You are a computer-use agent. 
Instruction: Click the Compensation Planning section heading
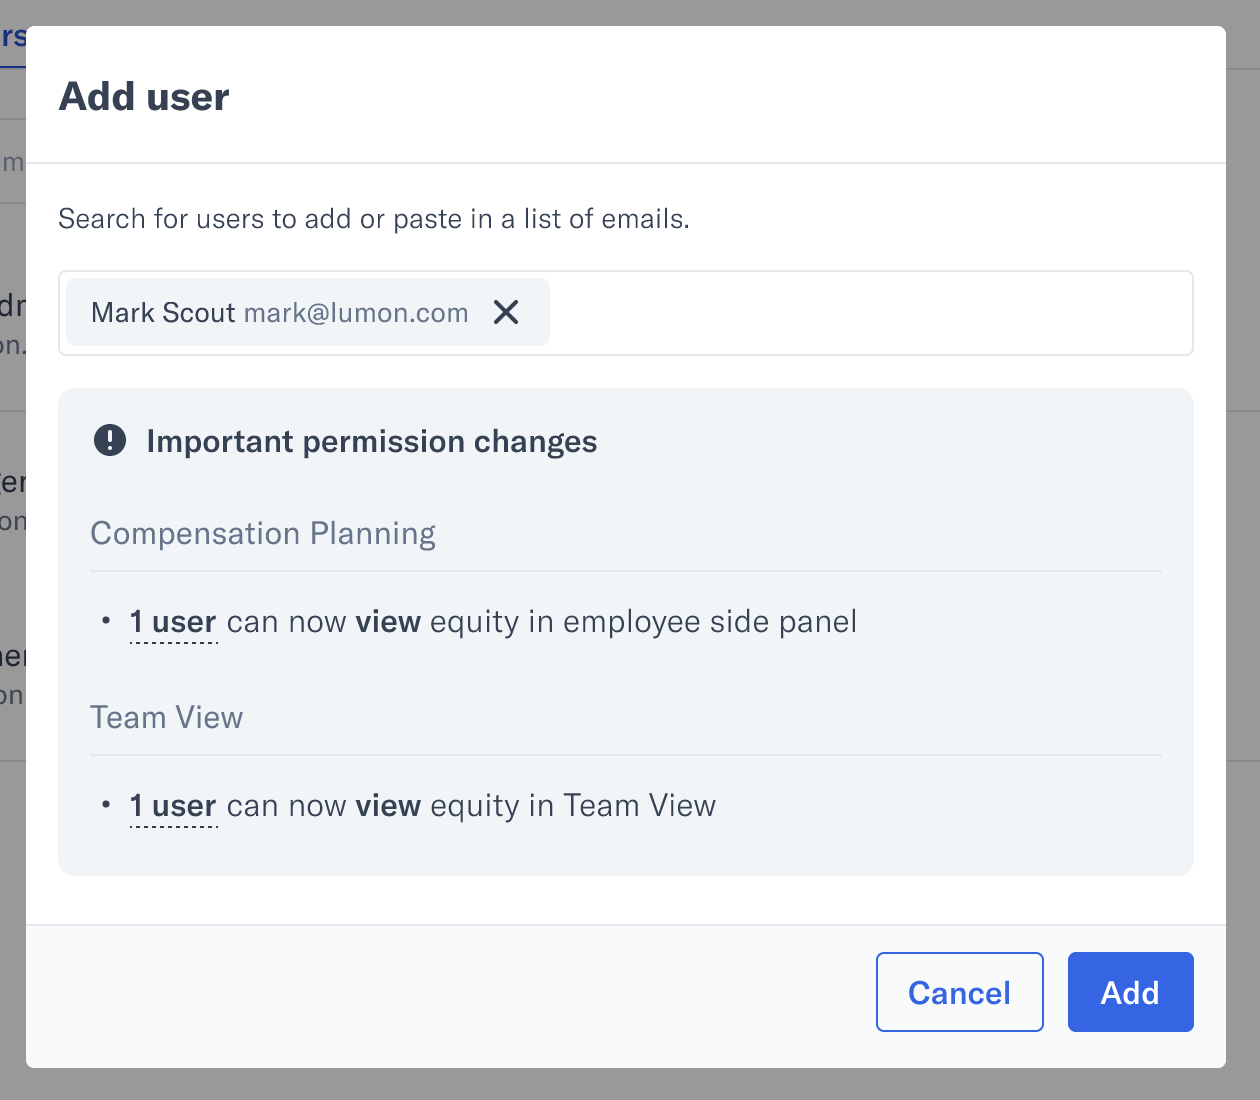pos(263,534)
